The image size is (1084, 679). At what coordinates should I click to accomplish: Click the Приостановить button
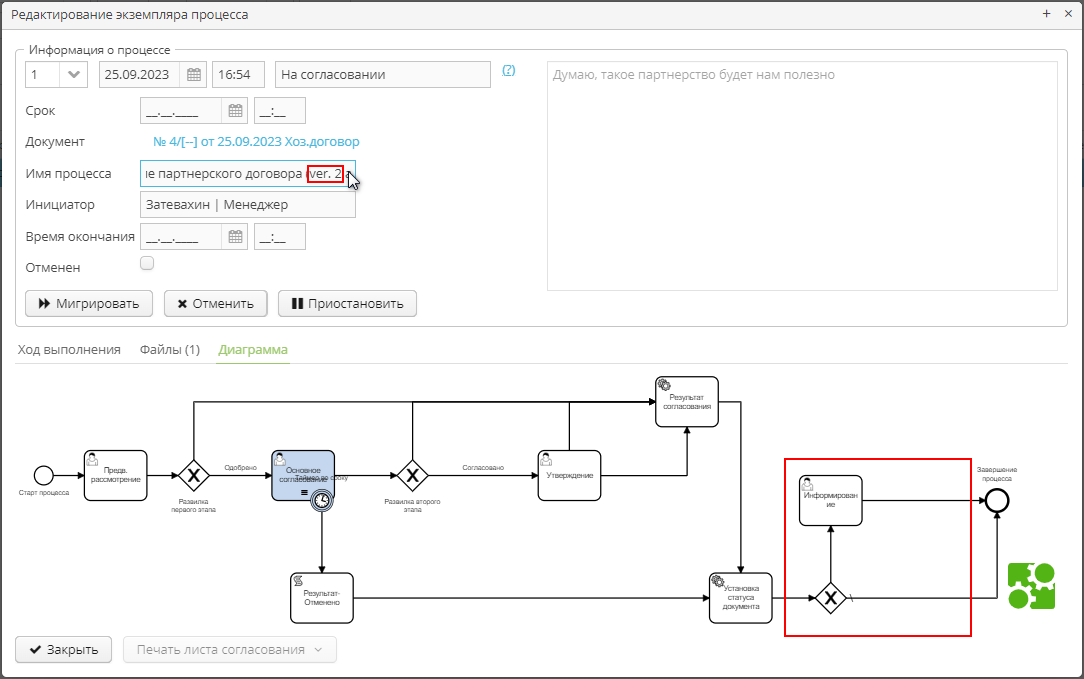(x=347, y=303)
